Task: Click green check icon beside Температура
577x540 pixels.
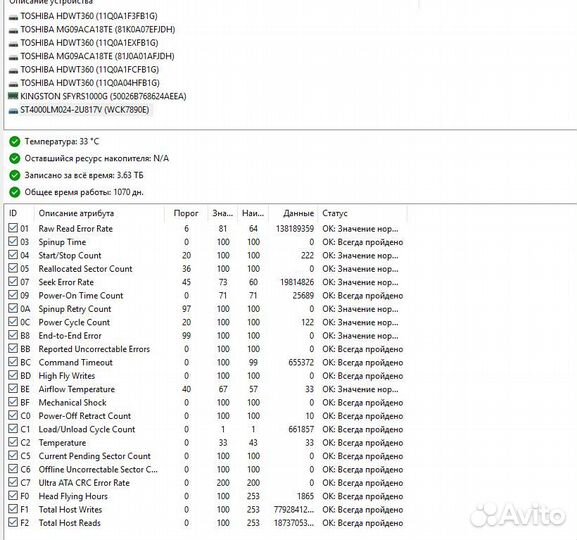Action: tap(15, 141)
